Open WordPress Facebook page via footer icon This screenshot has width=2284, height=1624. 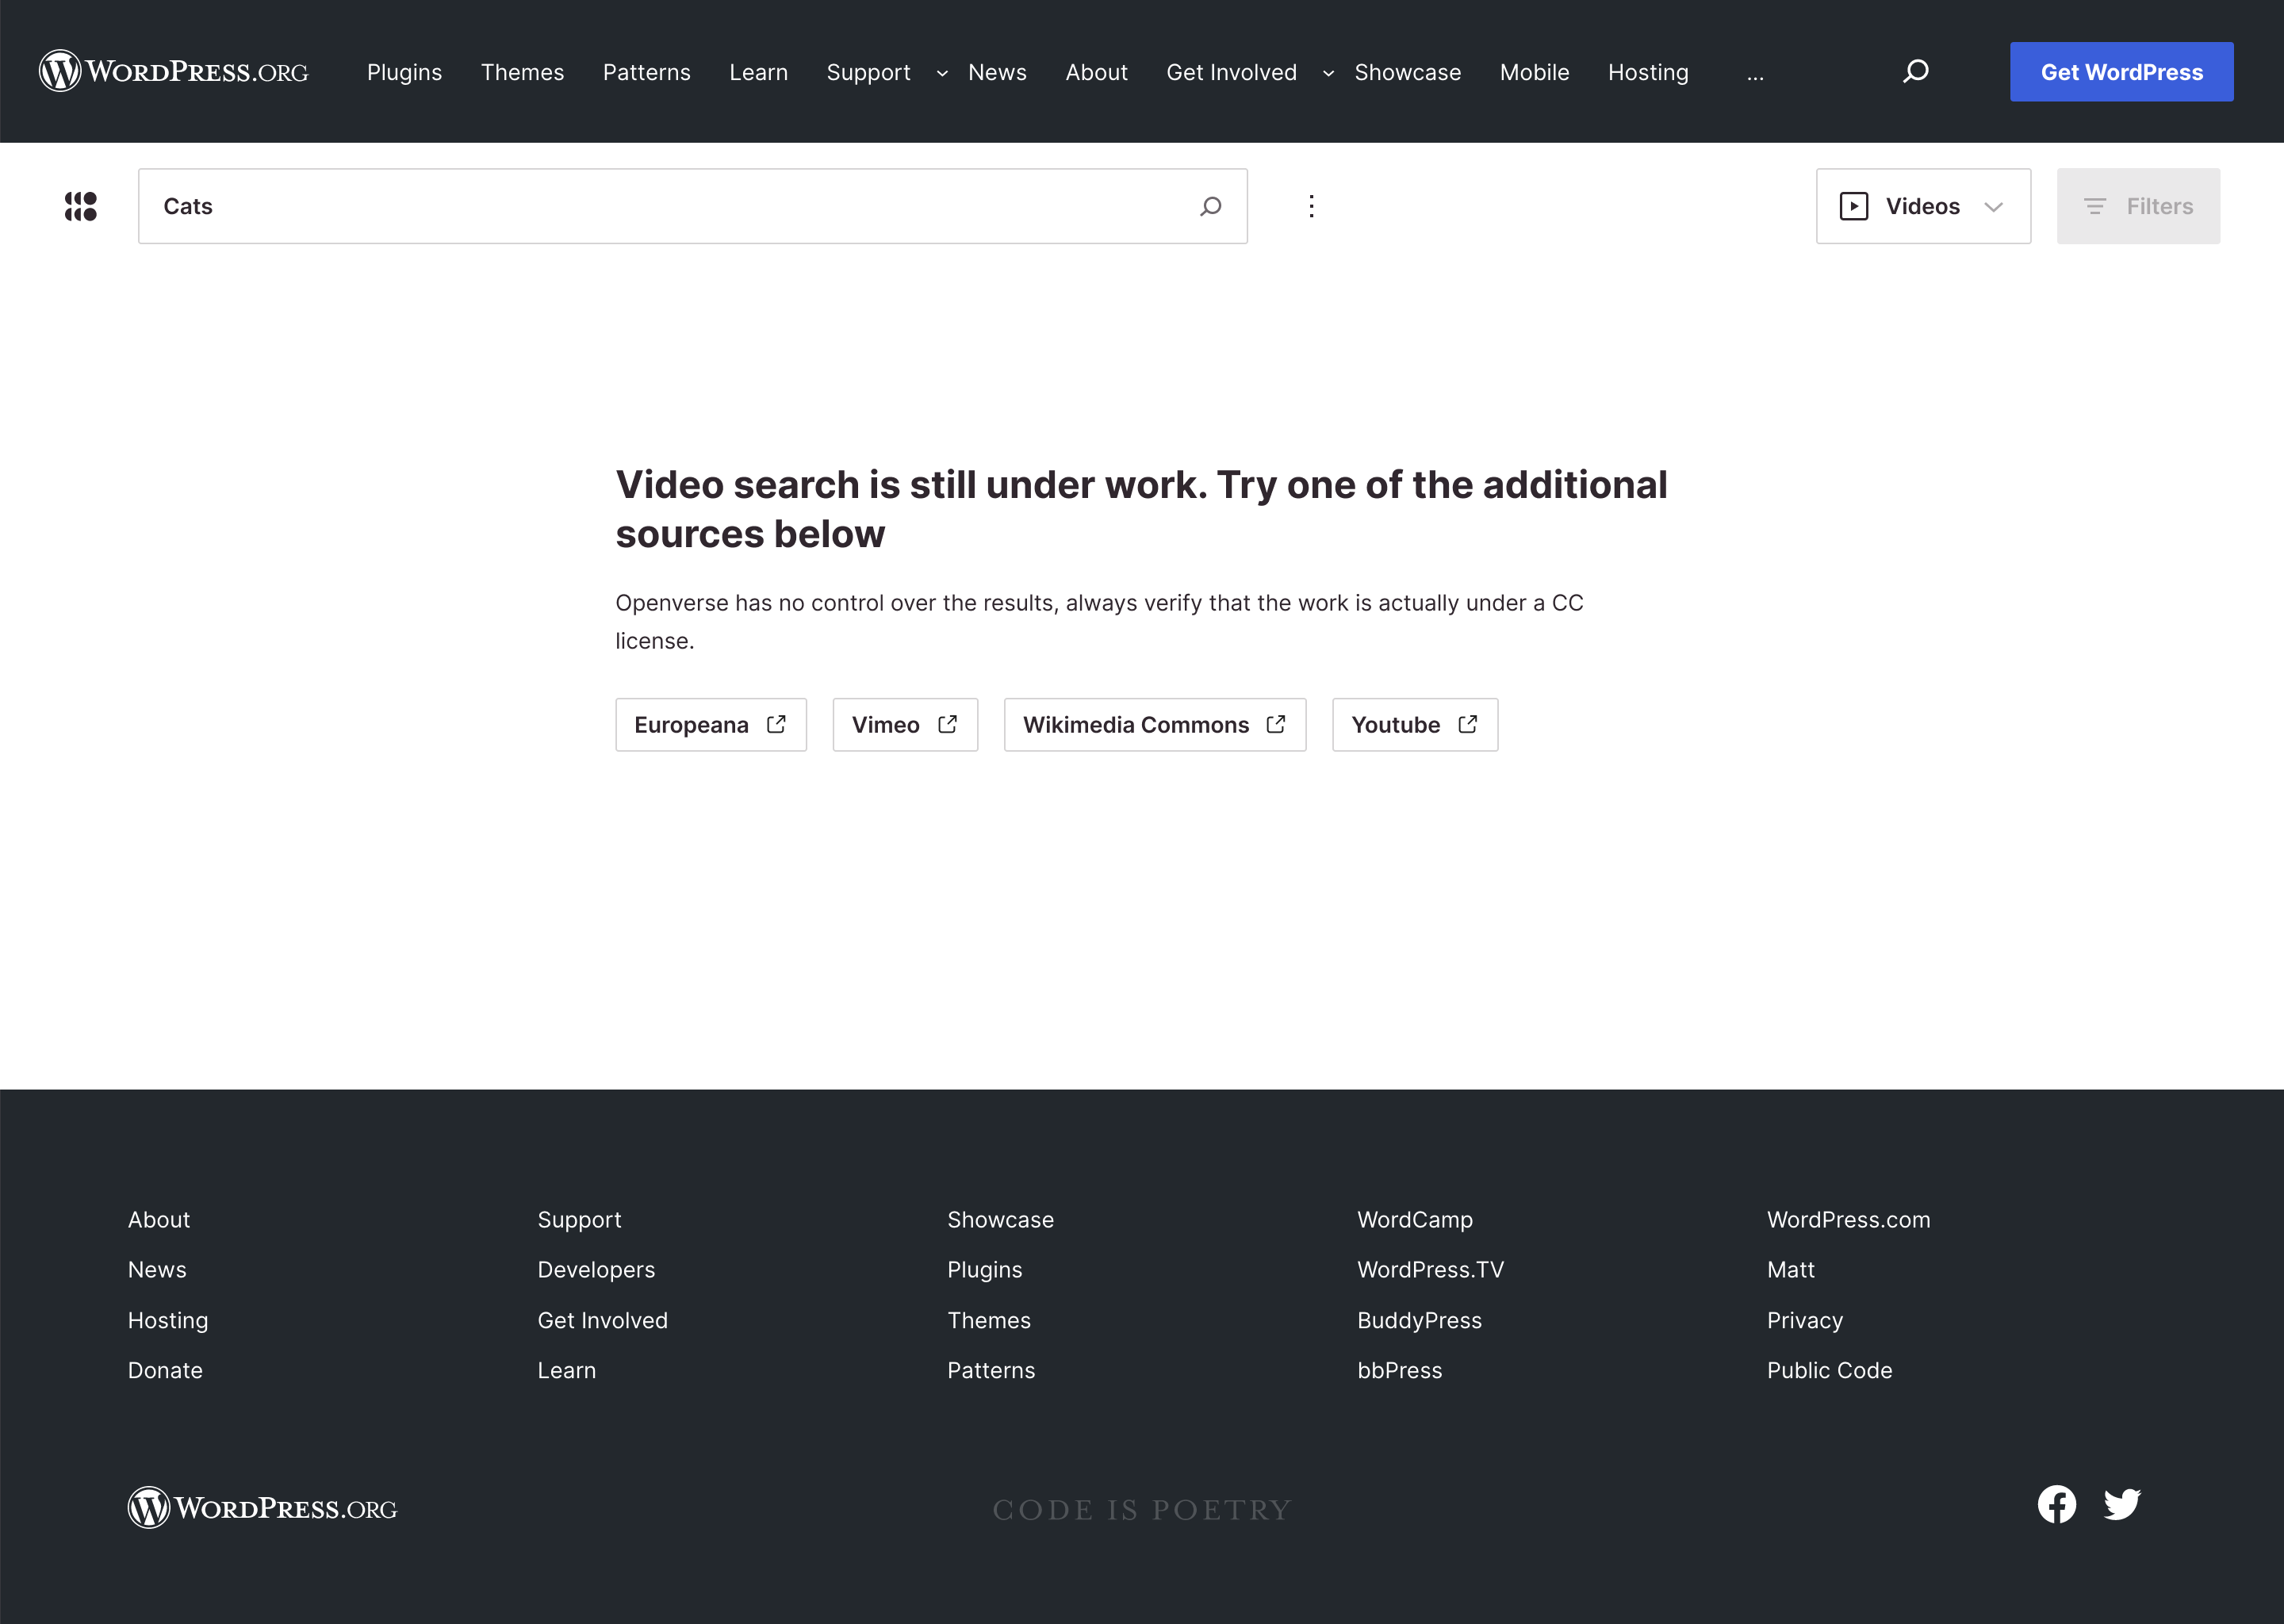(2057, 1504)
